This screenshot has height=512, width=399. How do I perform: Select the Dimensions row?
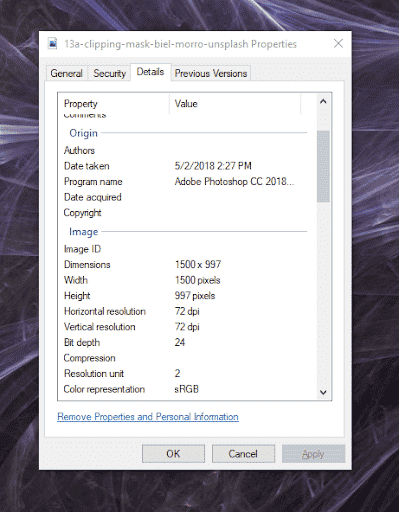185,264
